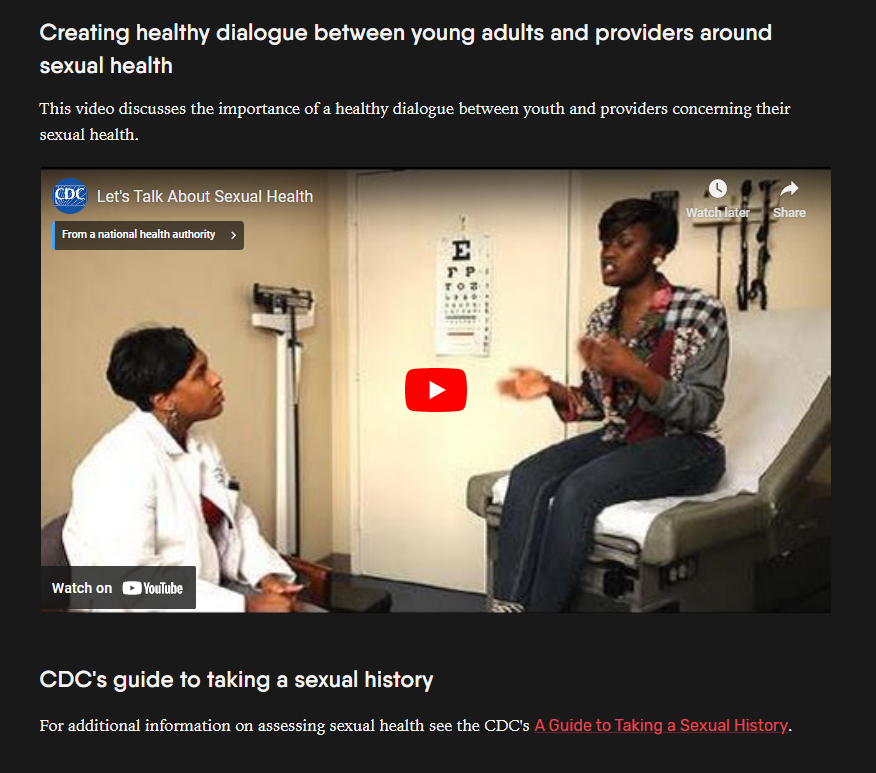This screenshot has width=876, height=773.
Task: Click the Share arrow icon
Action: [789, 189]
